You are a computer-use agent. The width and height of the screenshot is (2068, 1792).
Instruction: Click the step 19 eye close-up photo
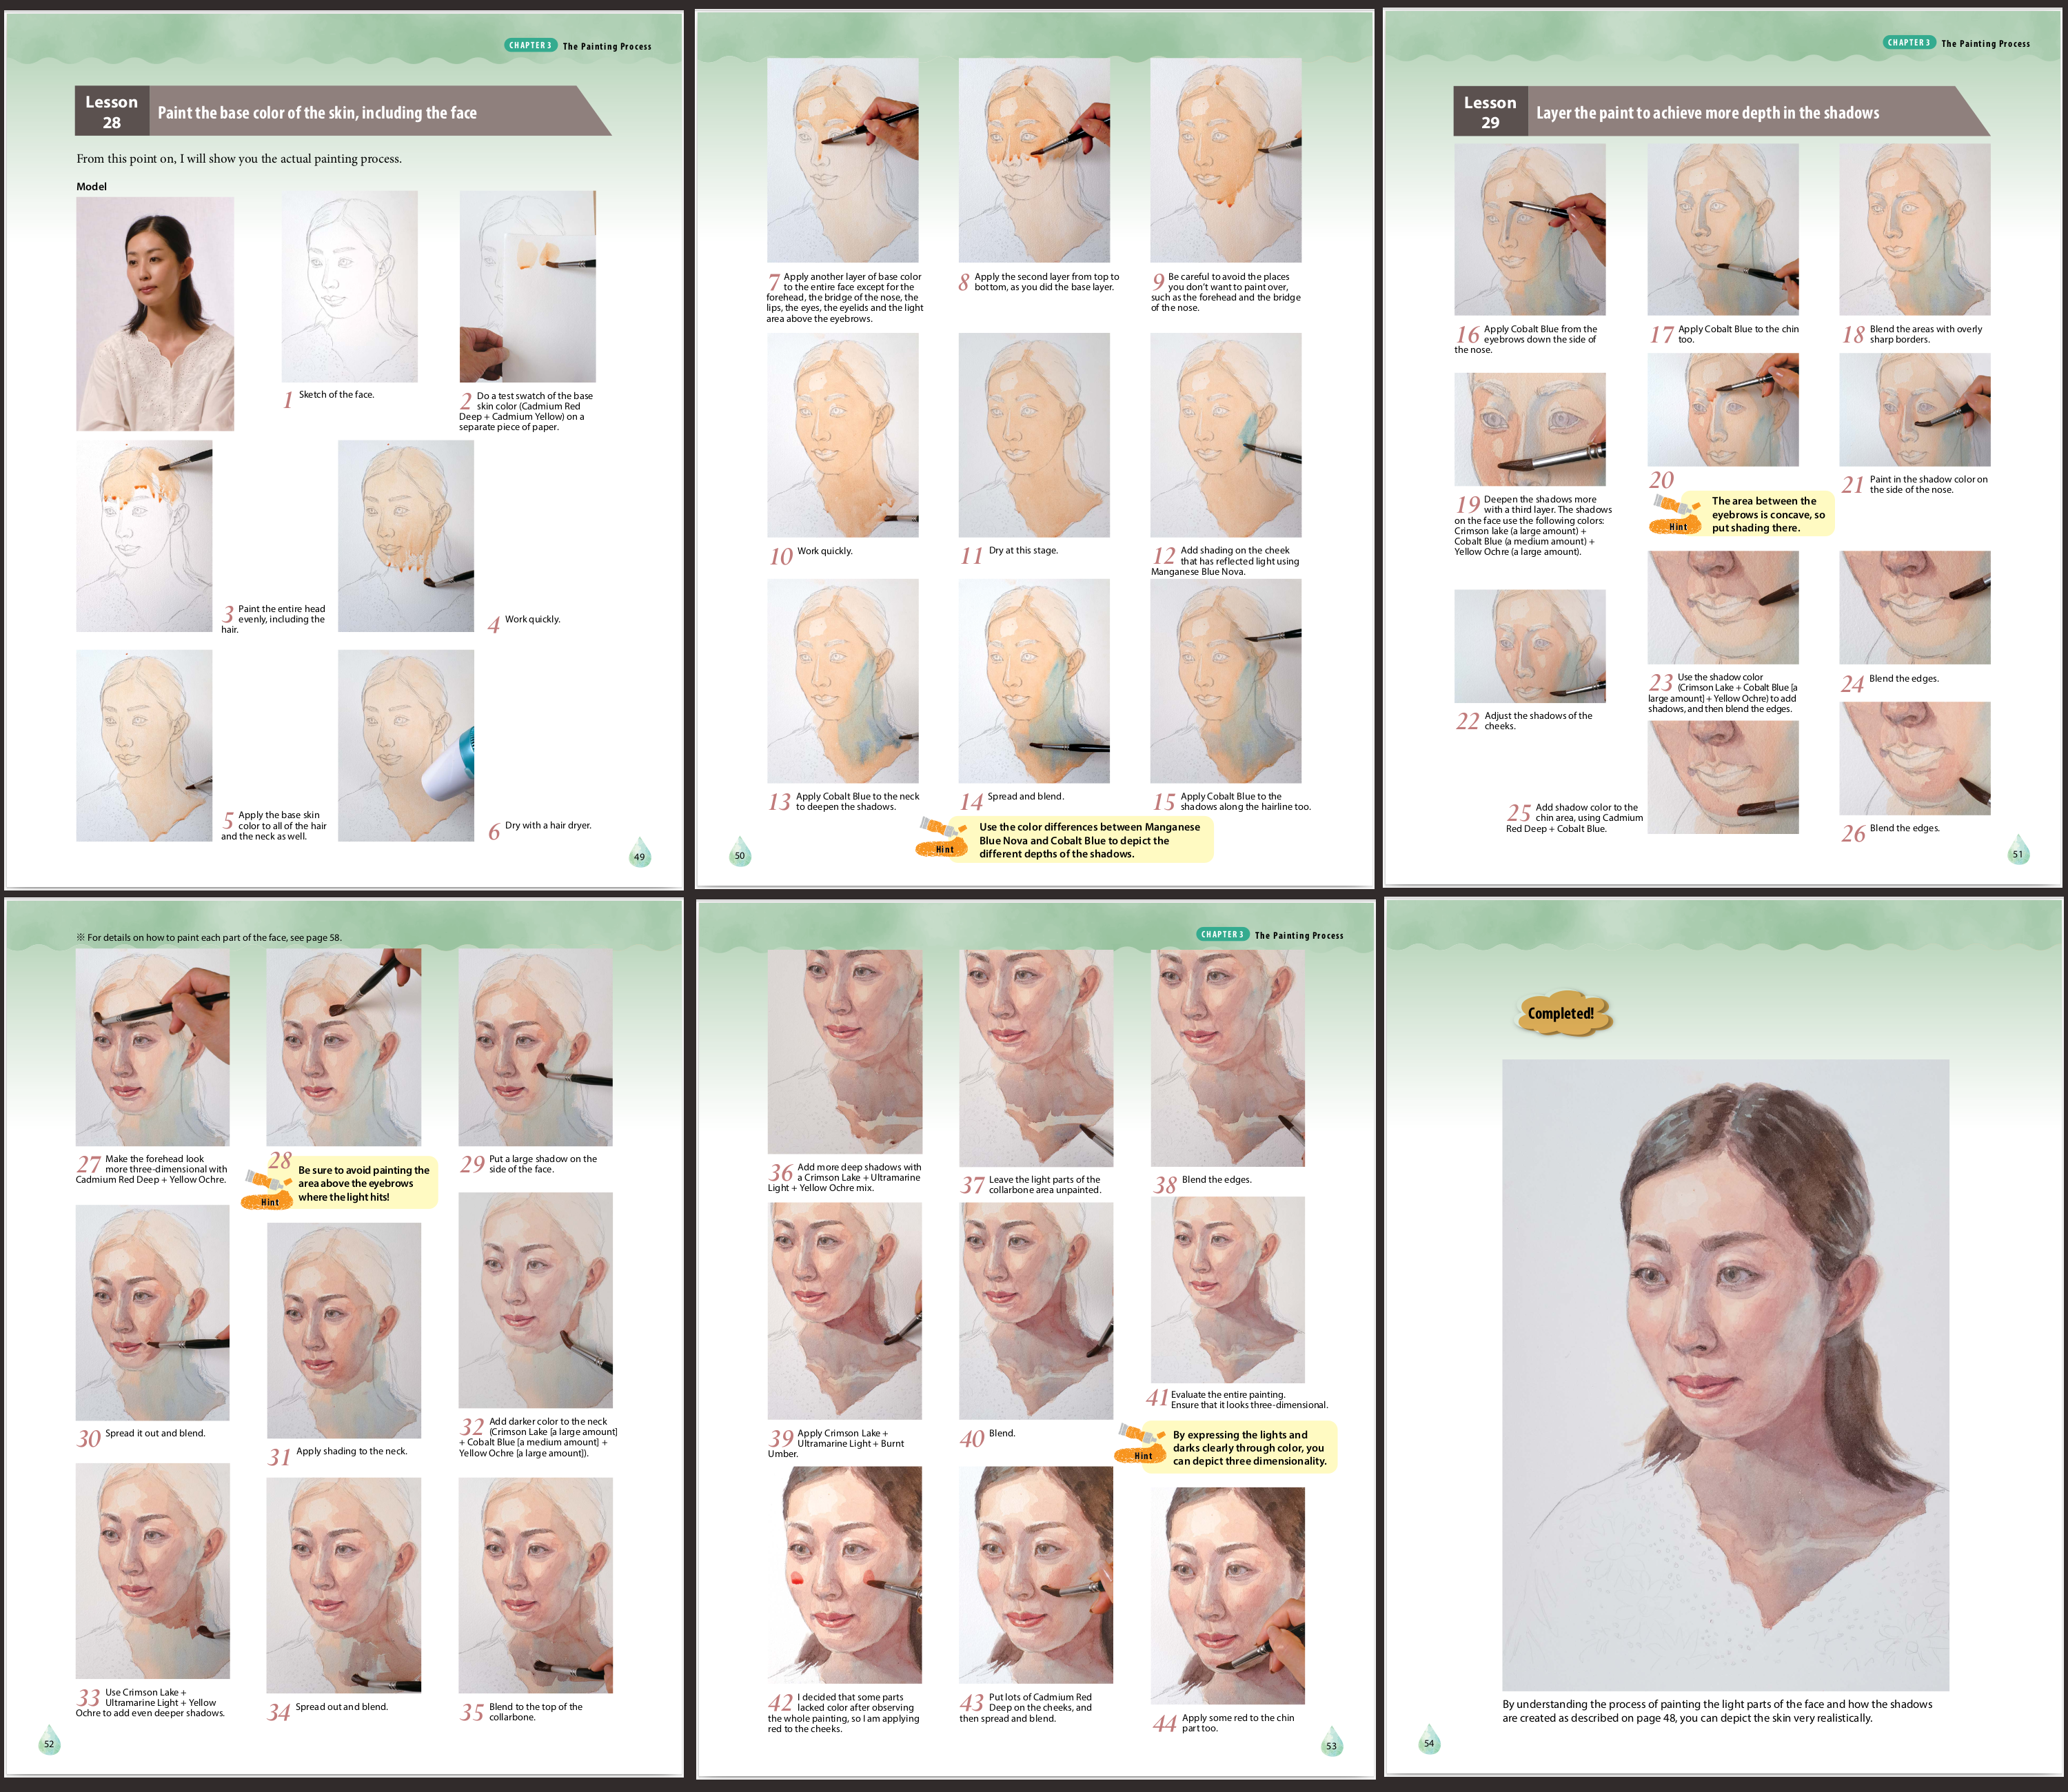[1529, 429]
